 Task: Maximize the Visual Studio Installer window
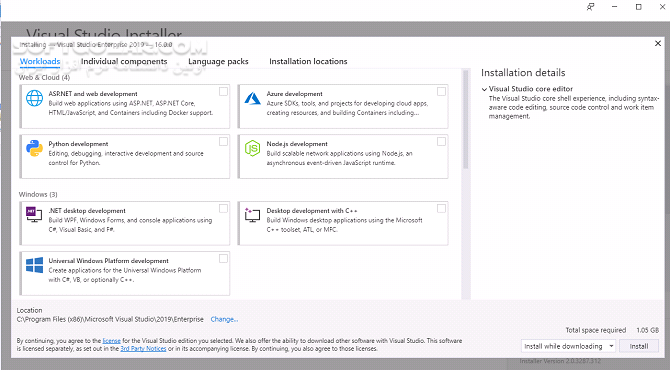click(x=638, y=7)
